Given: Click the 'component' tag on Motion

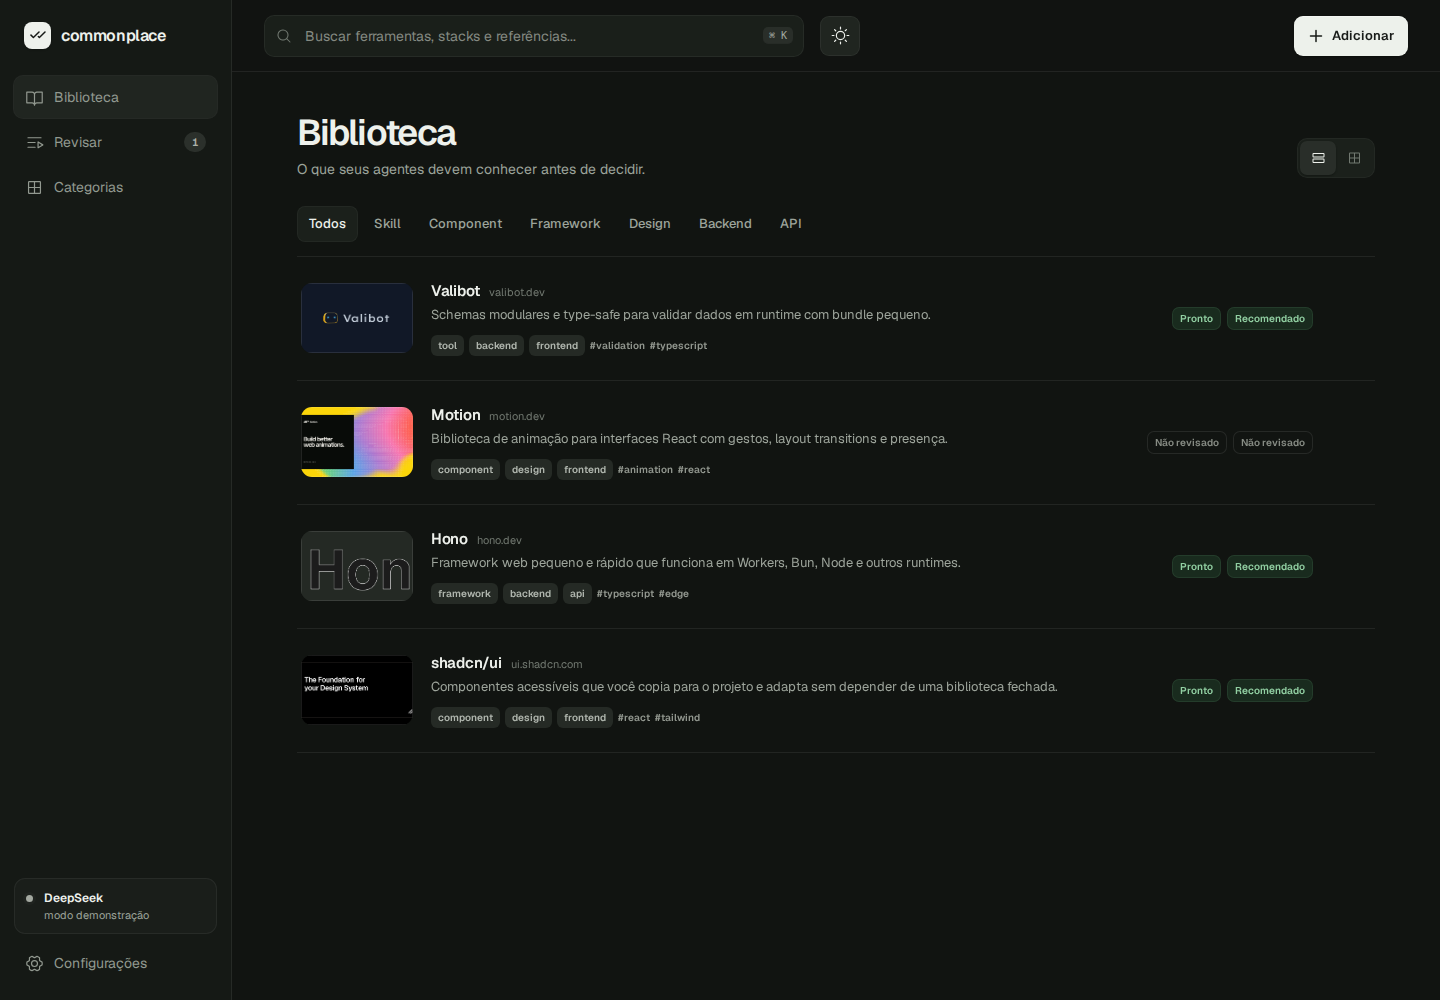Looking at the screenshot, I should [465, 470].
